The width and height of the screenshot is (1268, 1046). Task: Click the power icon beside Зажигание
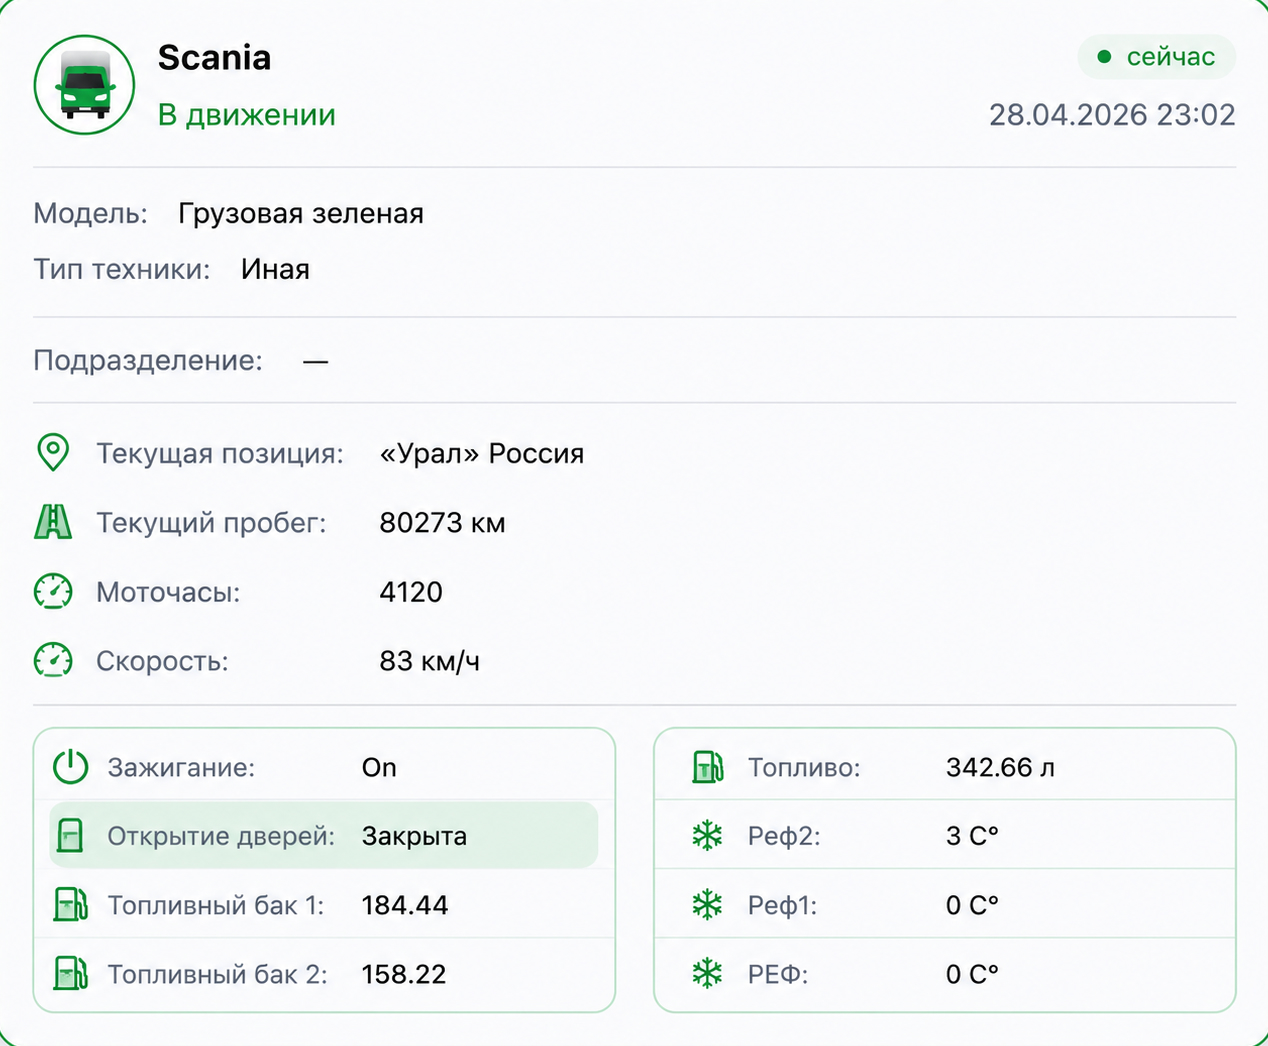[x=71, y=767]
